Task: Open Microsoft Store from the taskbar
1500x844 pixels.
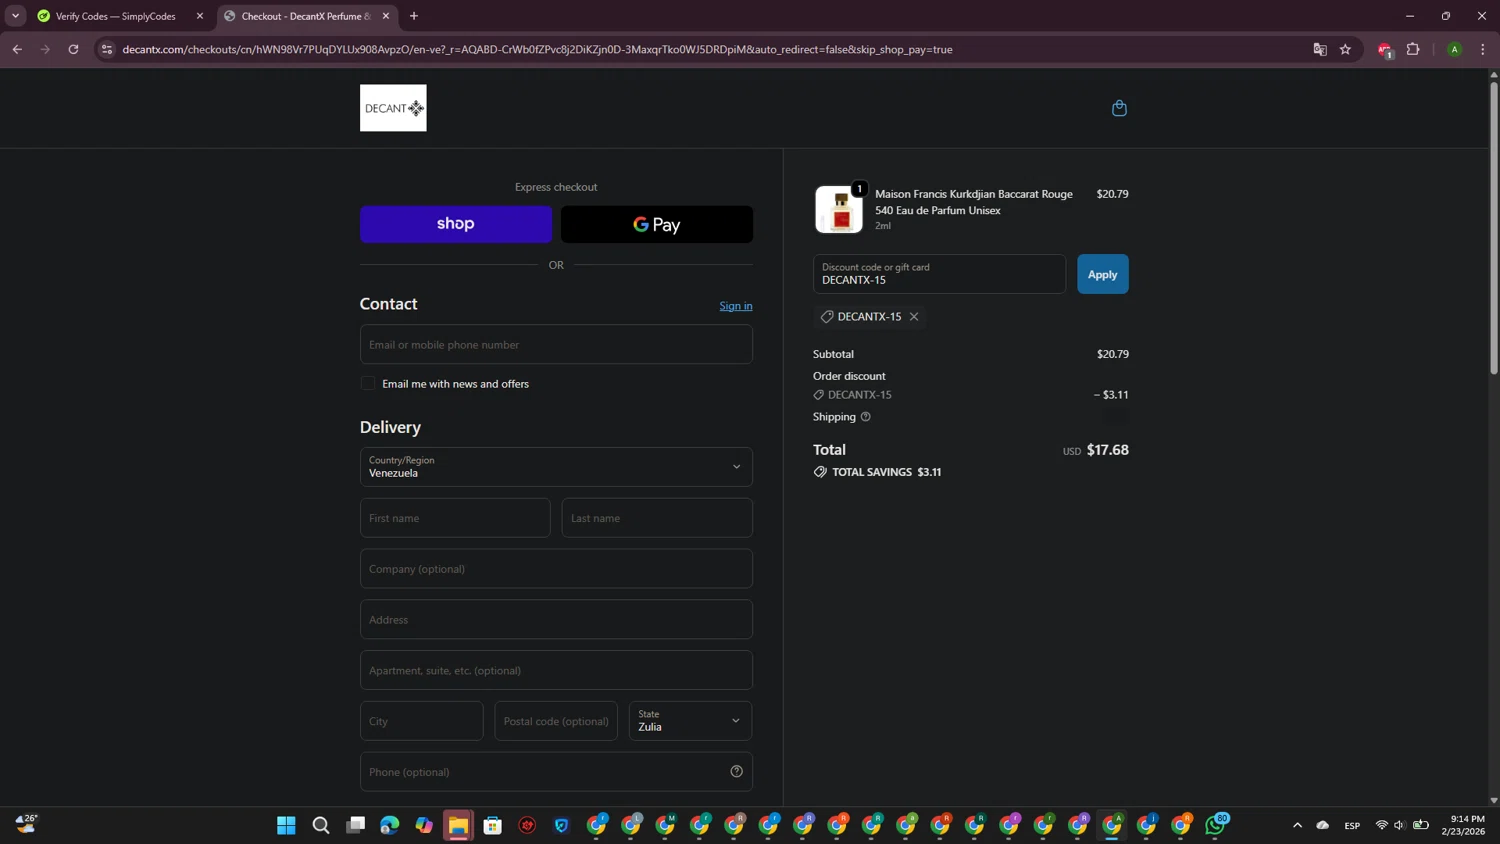Action: click(x=493, y=825)
